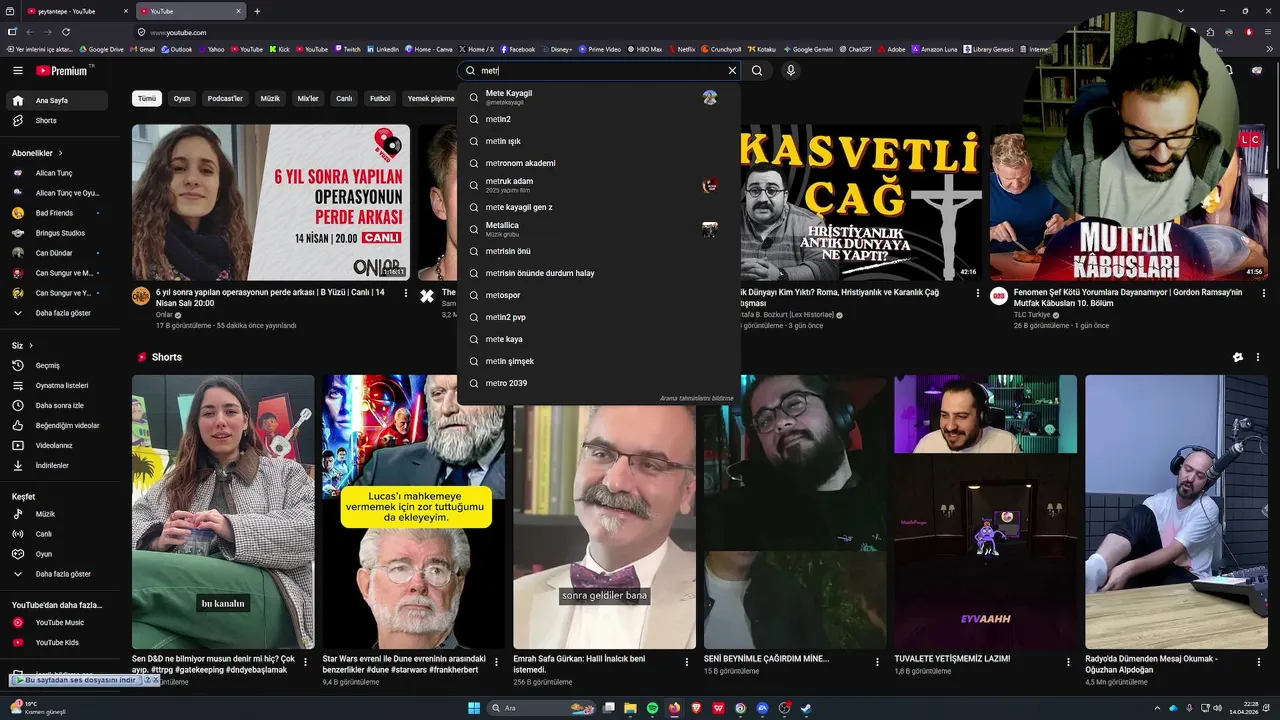Click into the YouTube search input field

click(x=600, y=71)
